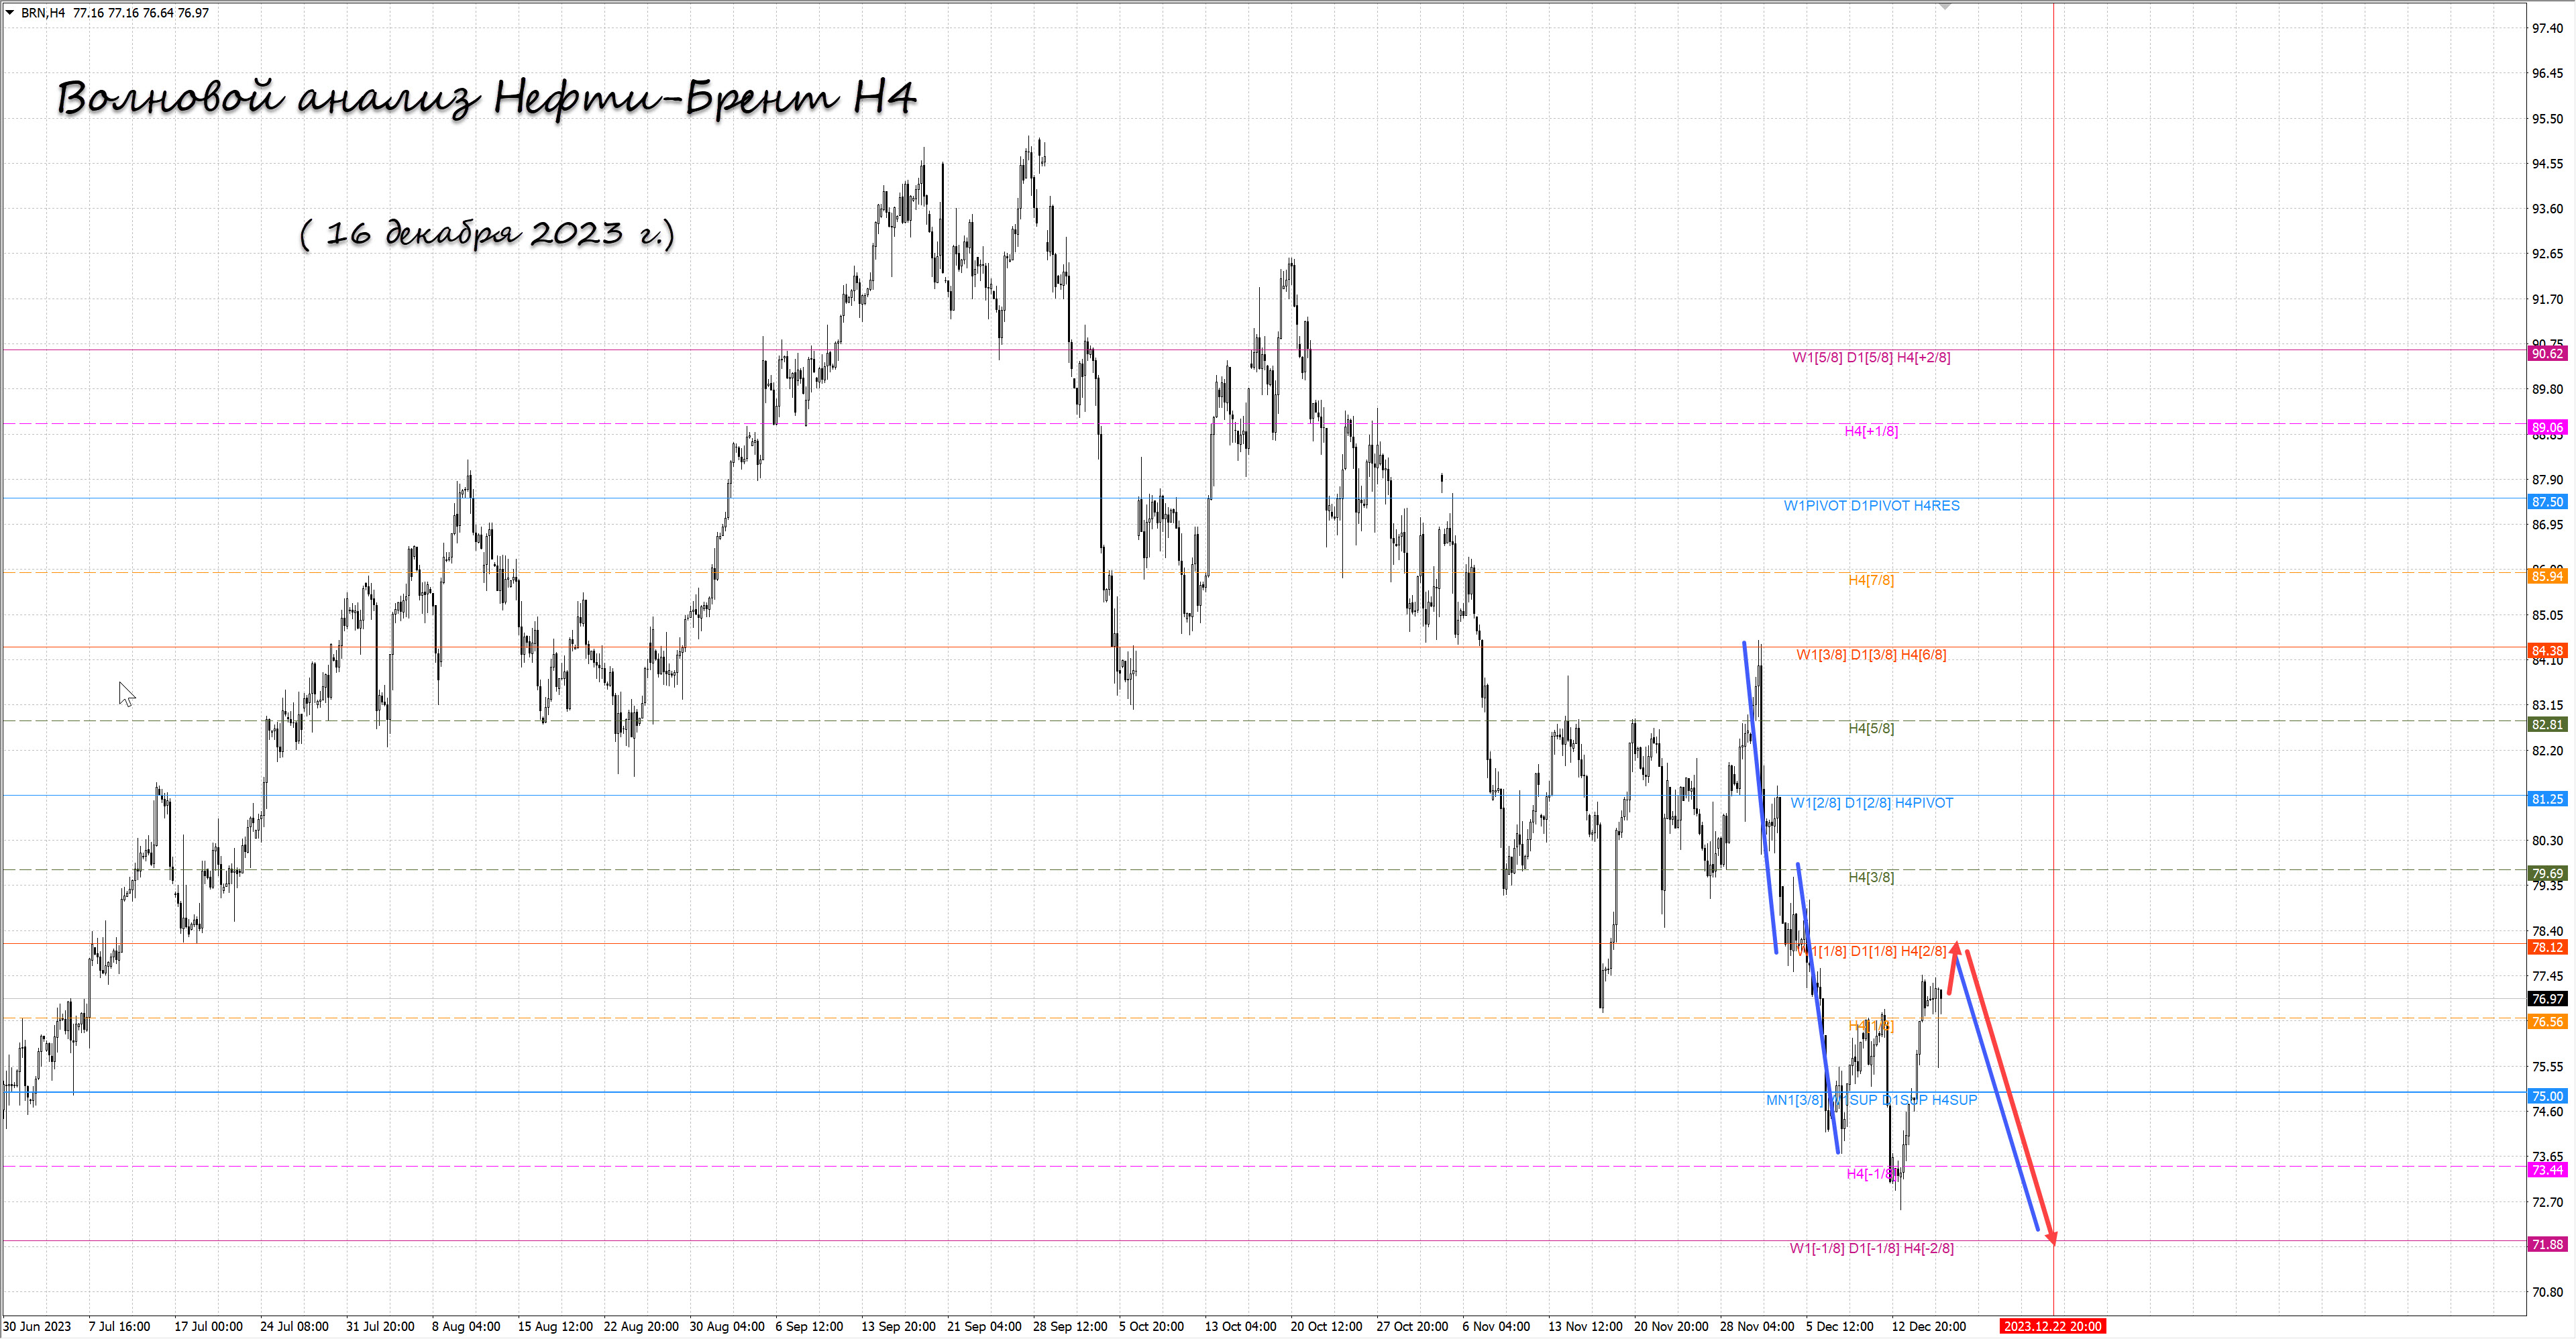The height and width of the screenshot is (1339, 2576).
Task: Click the W1[-1/8] D1[-1/8] H4[-2/8] label
Action: [x=1871, y=1248]
